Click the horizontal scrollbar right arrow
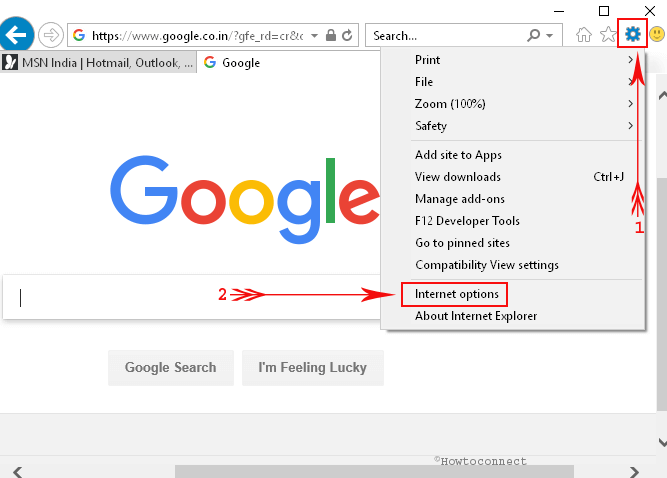667x478 pixels. click(634, 472)
